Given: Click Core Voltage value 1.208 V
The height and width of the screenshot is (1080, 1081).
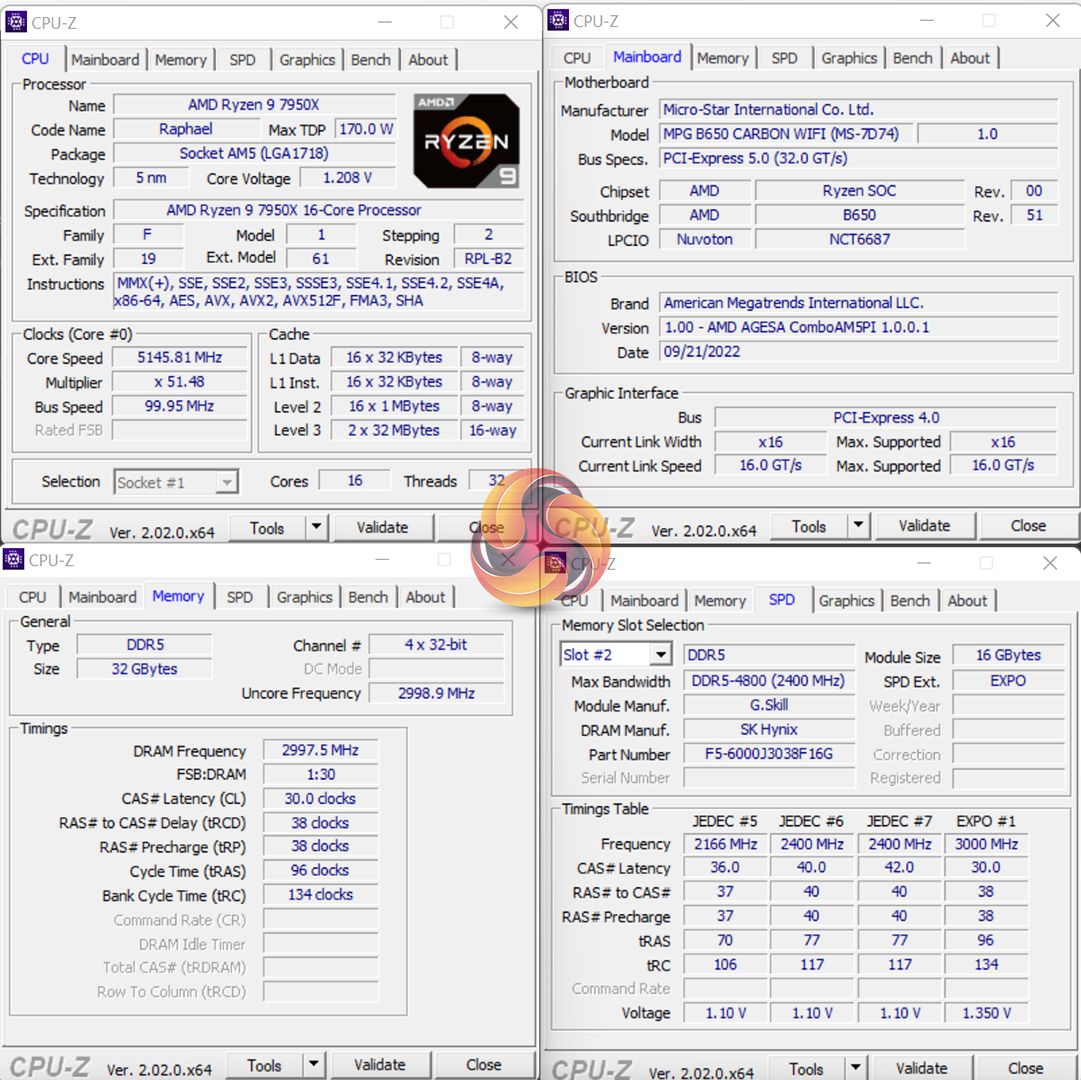Looking at the screenshot, I should pyautogui.click(x=347, y=178).
